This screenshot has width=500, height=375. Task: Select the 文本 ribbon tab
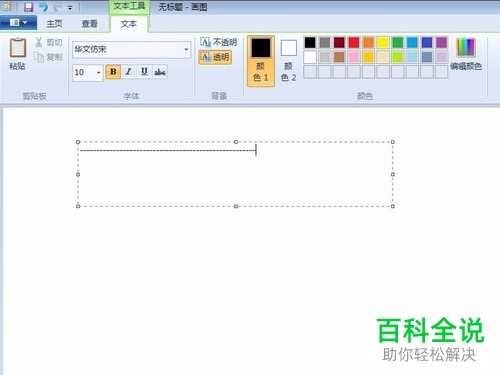point(129,24)
